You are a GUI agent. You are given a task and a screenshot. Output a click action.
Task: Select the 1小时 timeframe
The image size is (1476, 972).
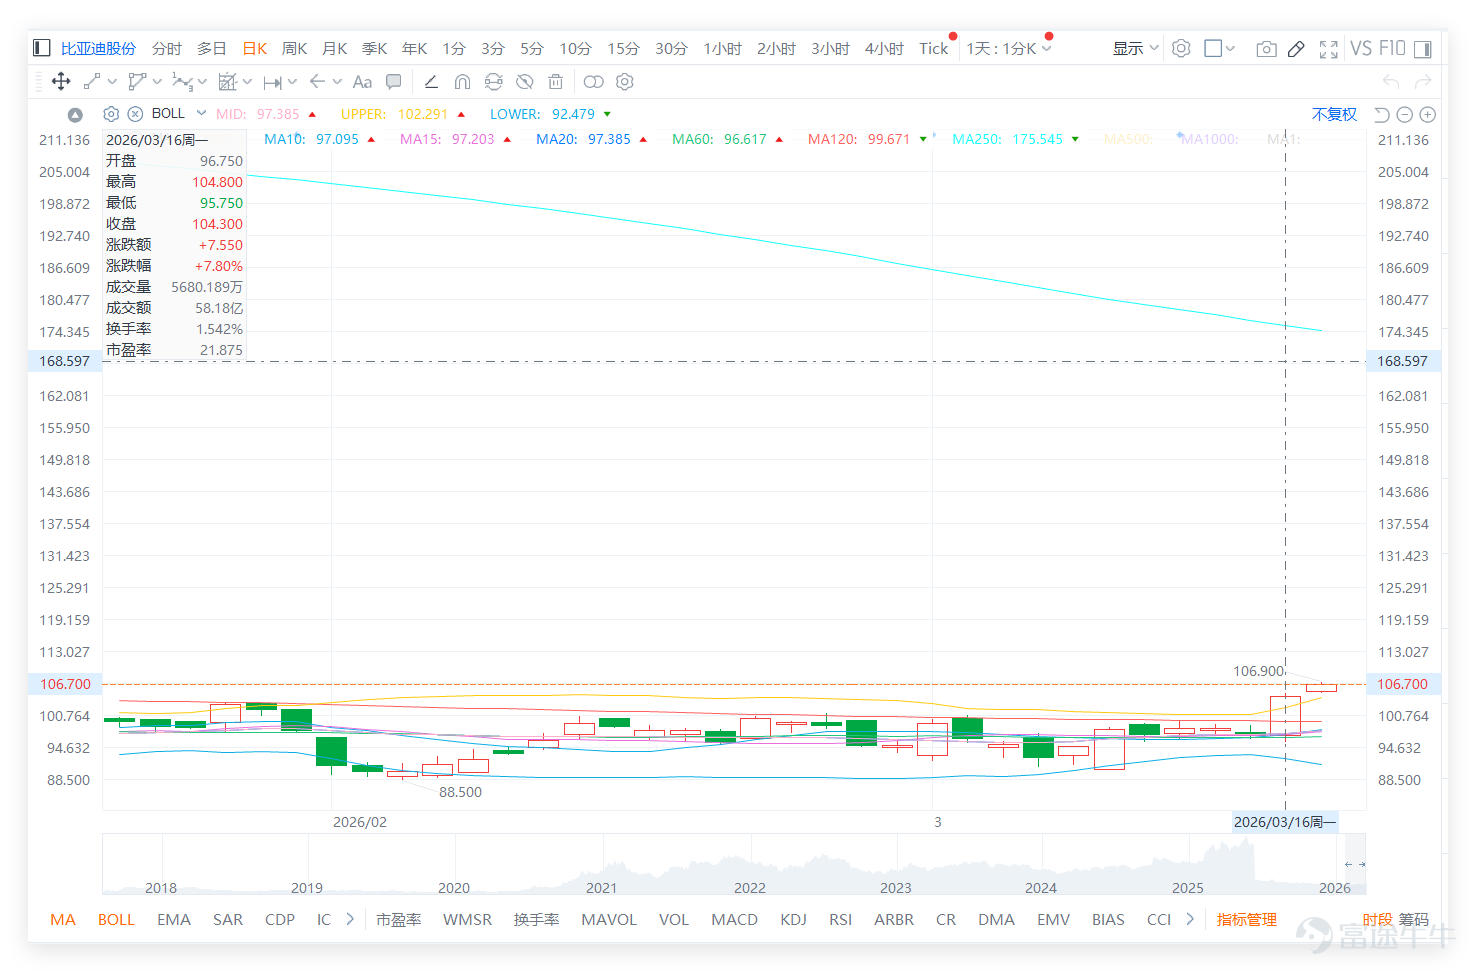pyautogui.click(x=722, y=48)
